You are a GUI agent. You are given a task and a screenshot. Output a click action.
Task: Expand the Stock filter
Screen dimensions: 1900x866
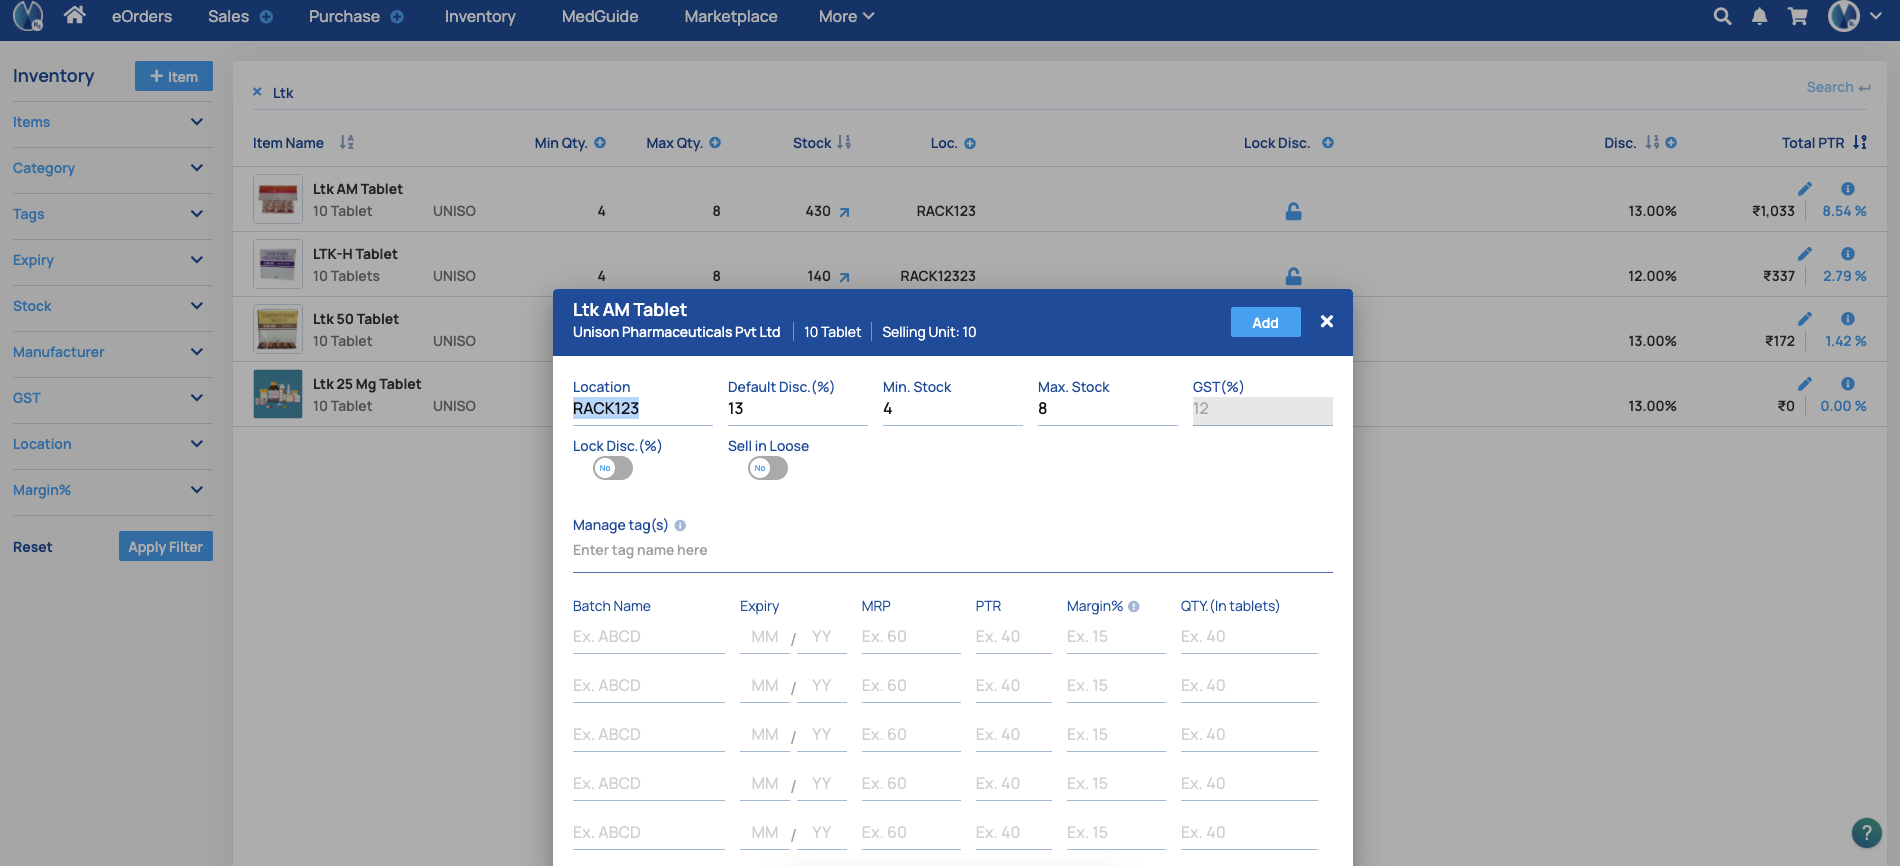click(x=197, y=306)
